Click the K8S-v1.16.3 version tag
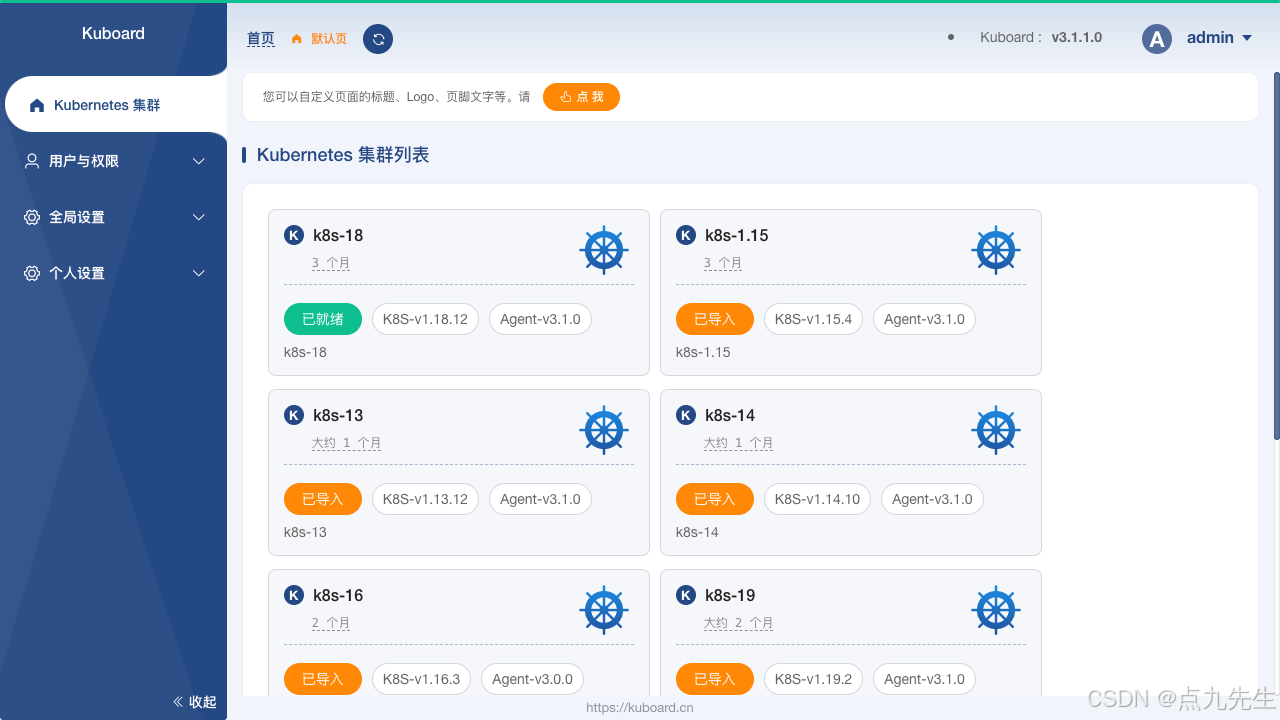 (x=421, y=679)
